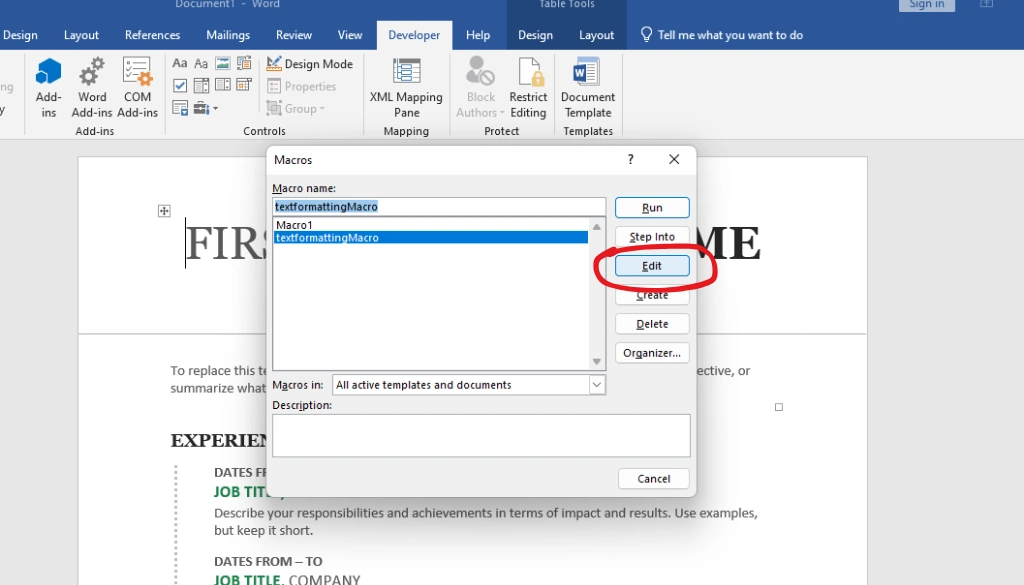Switch to the Design ribbon tab
Viewport: 1024px width, 585px height.
[20, 35]
